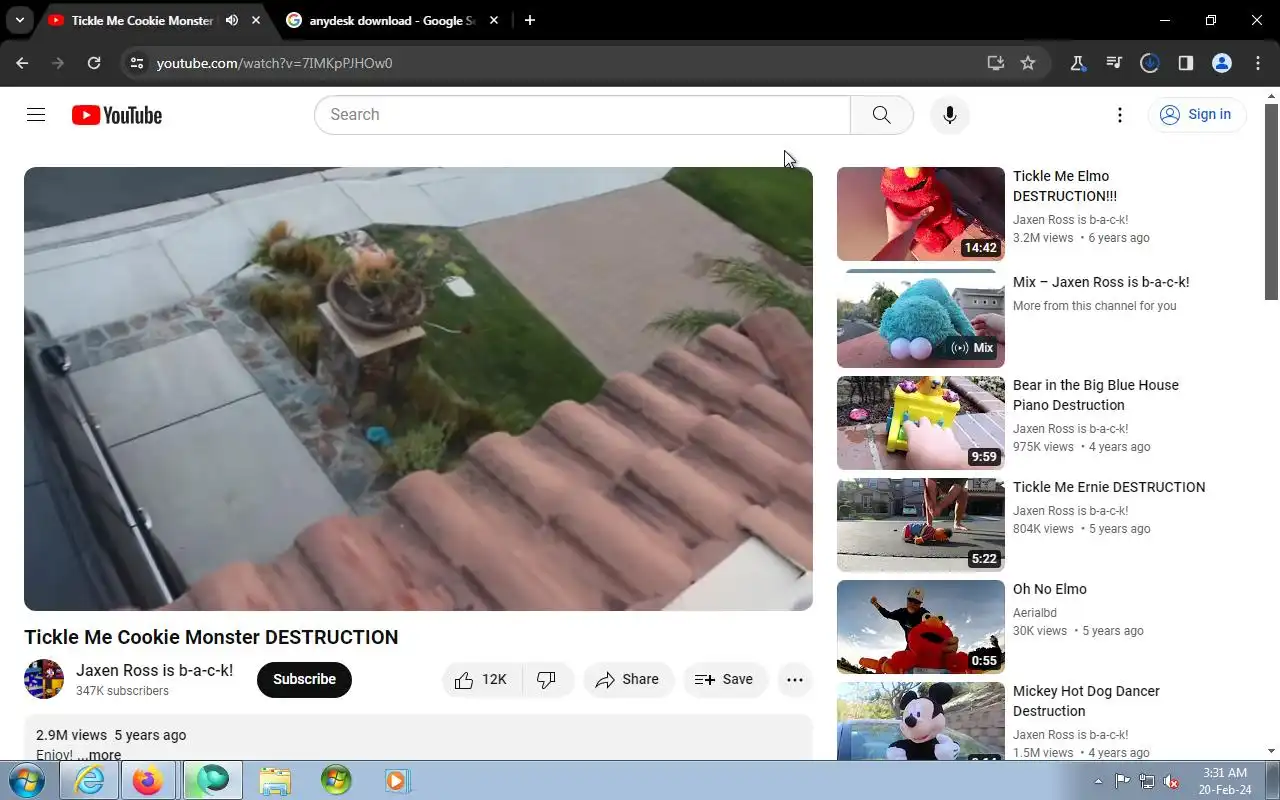This screenshot has height=800, width=1280.
Task: Close the Tickle Me Cookie Monster tab
Action: [256, 20]
